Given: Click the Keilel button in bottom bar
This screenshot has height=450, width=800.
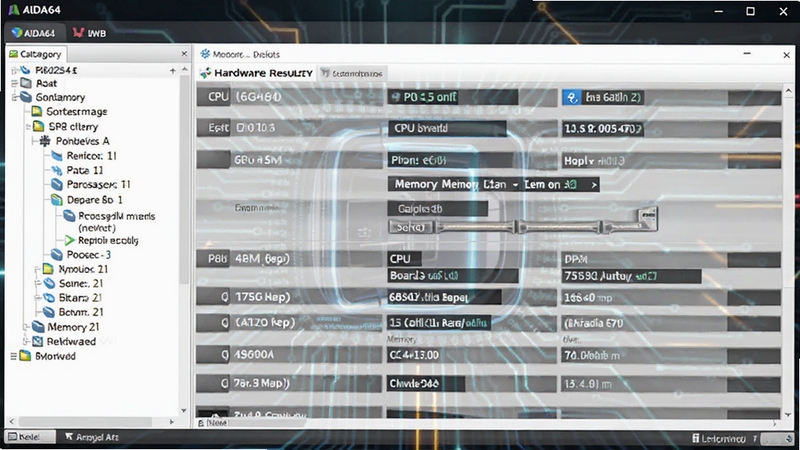Looking at the screenshot, I should 30,437.
